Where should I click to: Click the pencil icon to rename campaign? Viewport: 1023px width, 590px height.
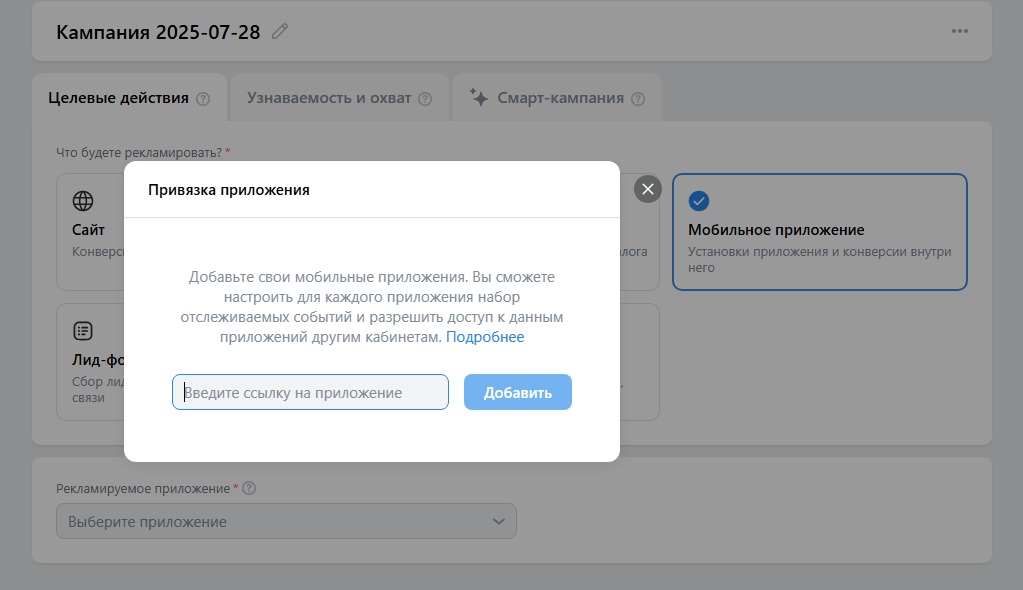point(280,31)
